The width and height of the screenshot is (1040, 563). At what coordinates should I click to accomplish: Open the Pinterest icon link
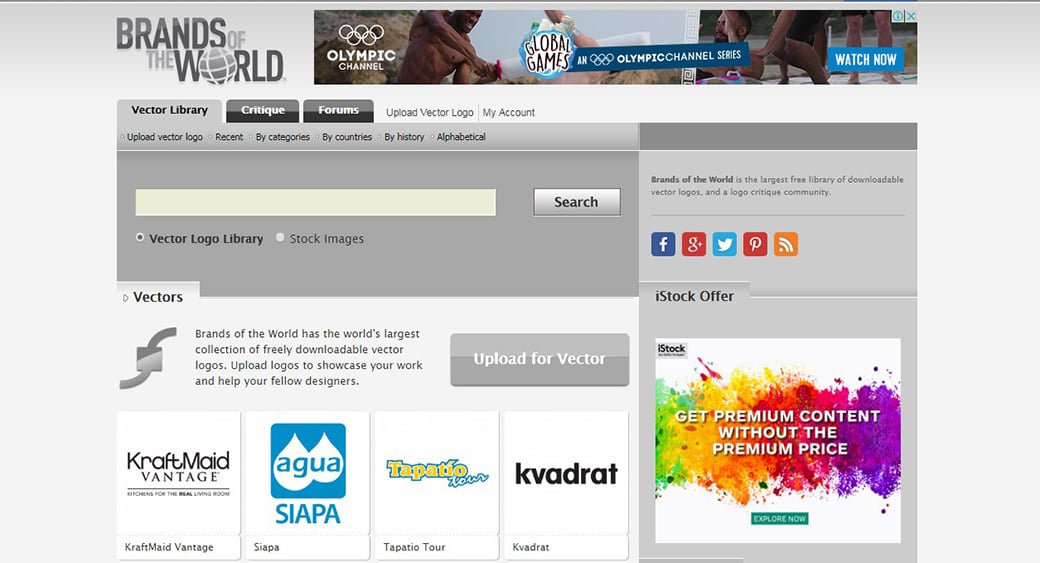click(x=755, y=244)
